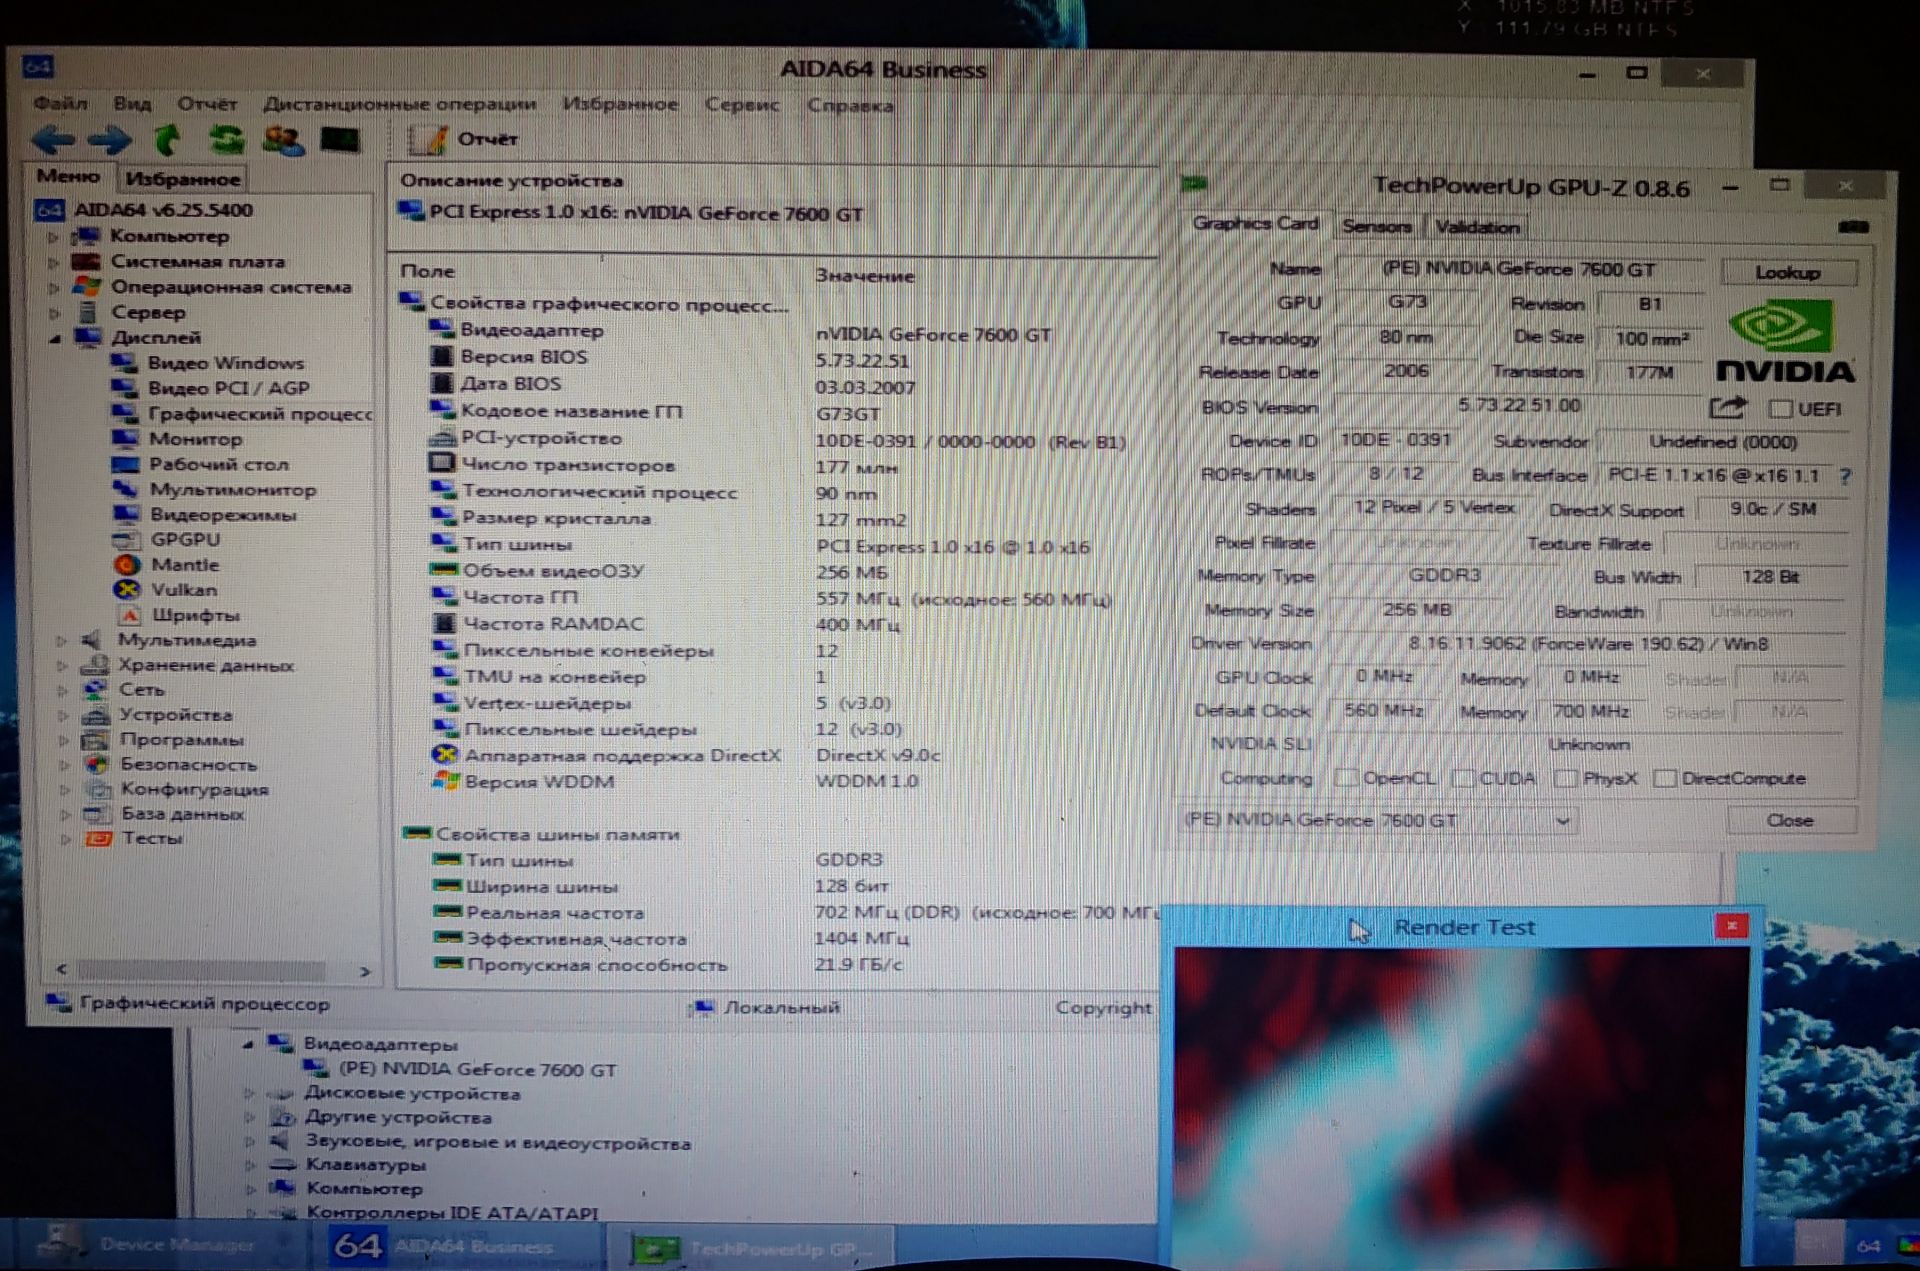Click the Close button in GPU-Z
This screenshot has height=1271, width=1920.
(1790, 820)
